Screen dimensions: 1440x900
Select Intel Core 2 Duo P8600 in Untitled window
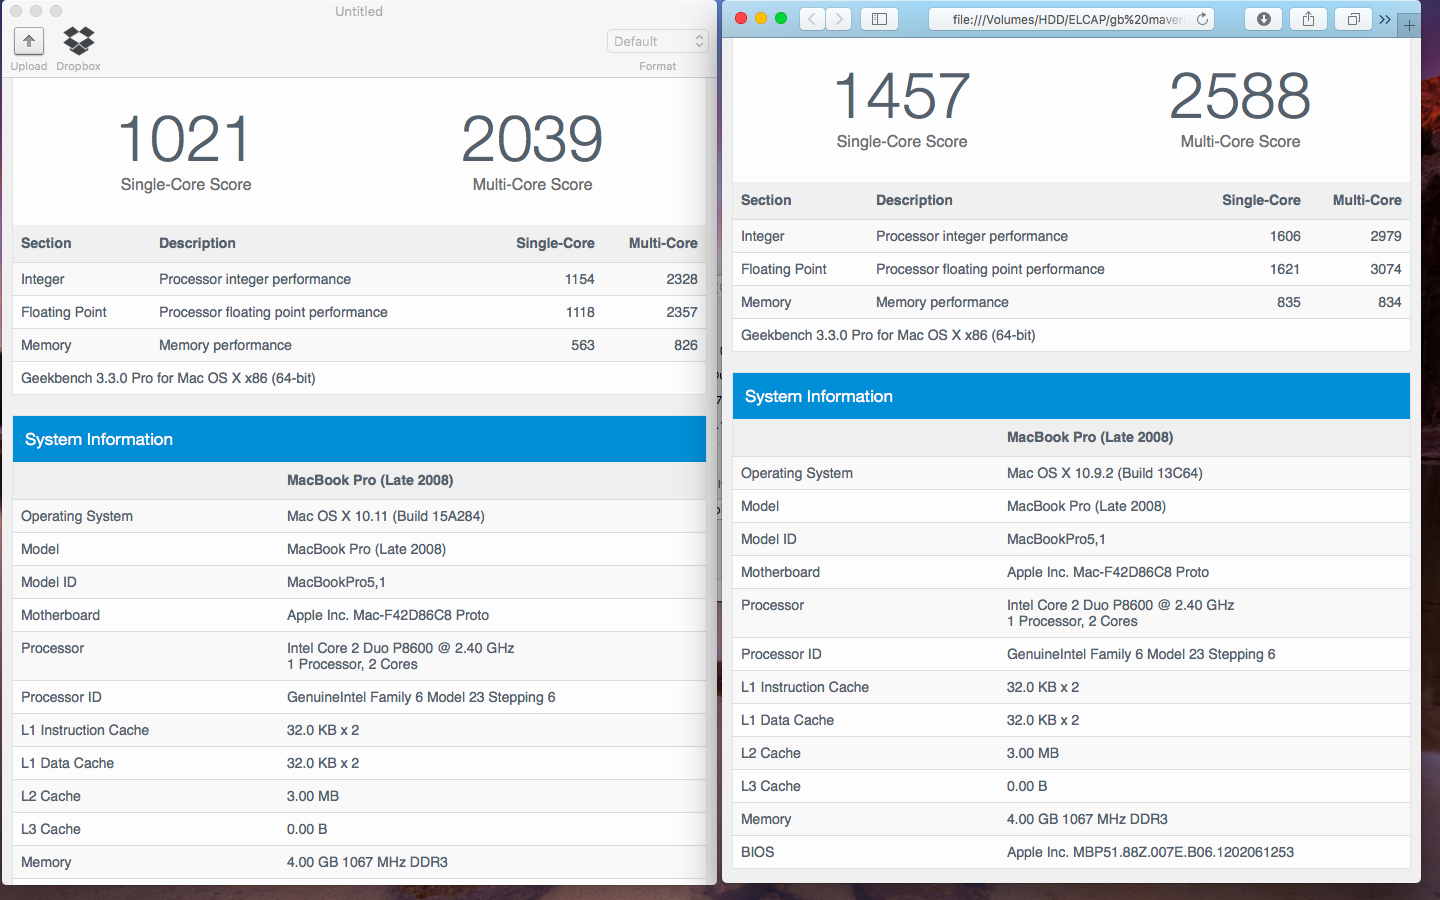(400, 648)
